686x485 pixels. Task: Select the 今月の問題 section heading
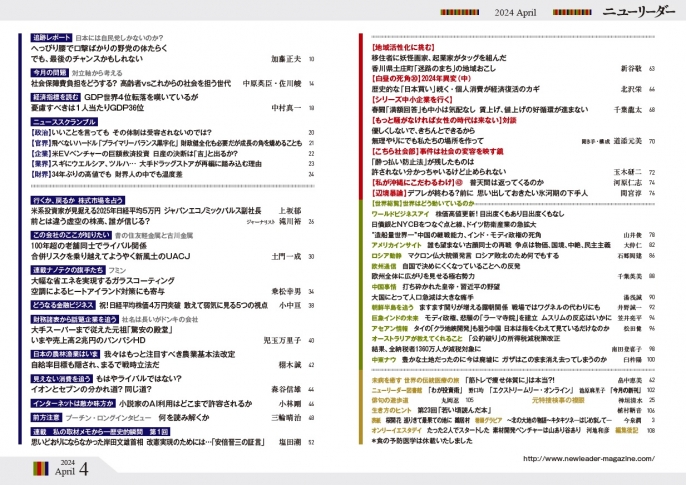(x=50, y=73)
